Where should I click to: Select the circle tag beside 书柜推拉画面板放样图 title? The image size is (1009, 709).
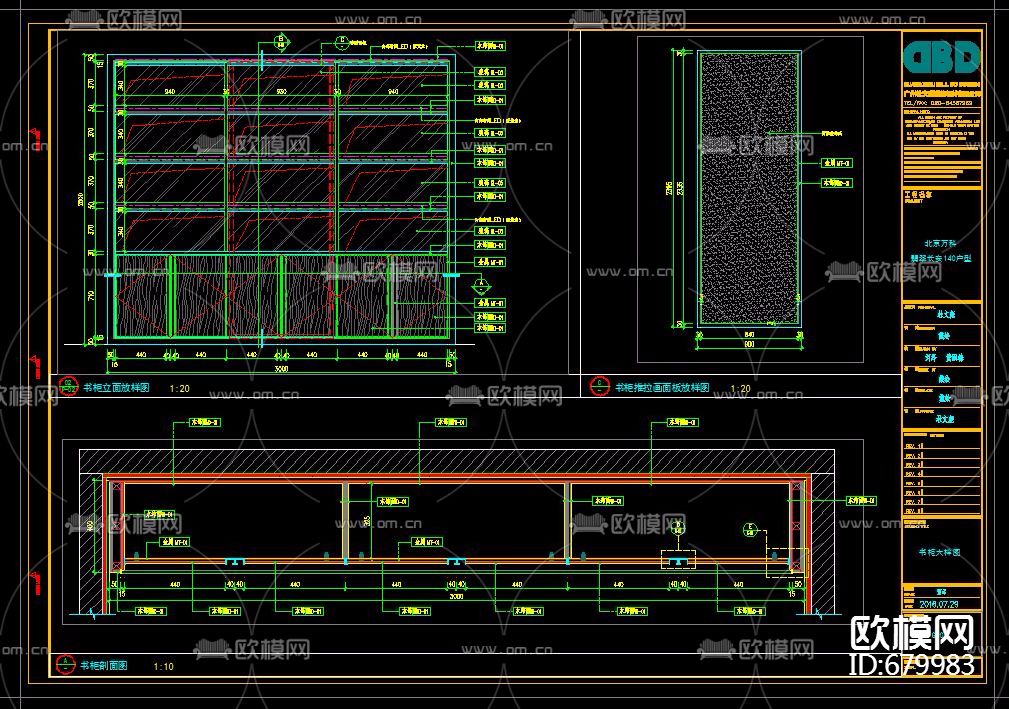point(599,386)
